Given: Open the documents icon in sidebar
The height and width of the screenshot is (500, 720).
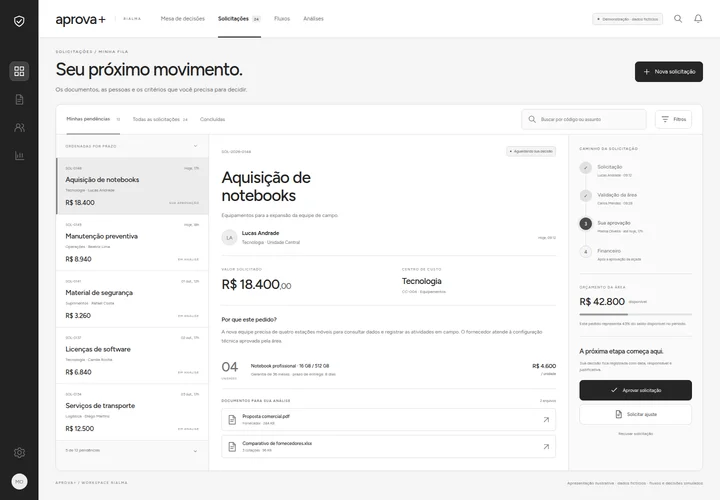Looking at the screenshot, I should (19, 100).
